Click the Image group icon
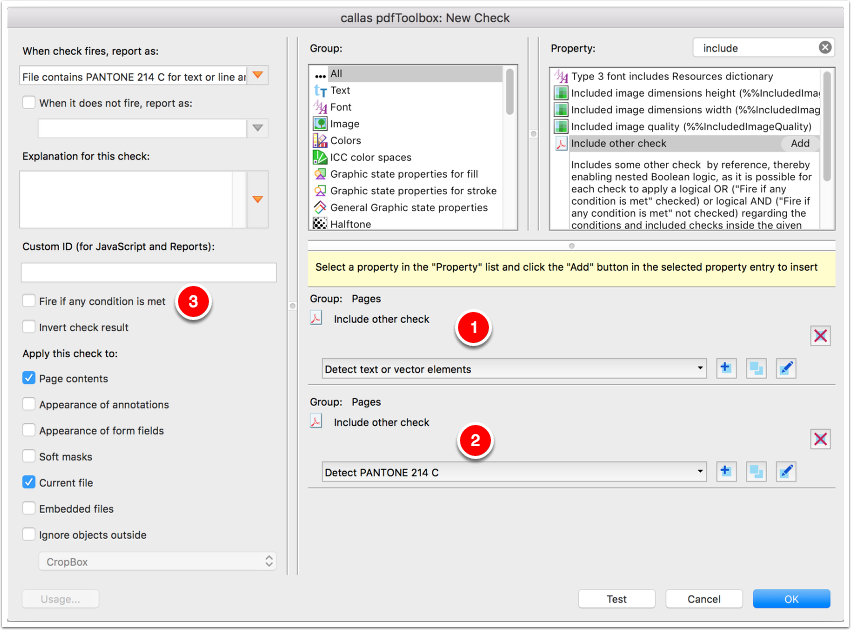 click(x=320, y=124)
